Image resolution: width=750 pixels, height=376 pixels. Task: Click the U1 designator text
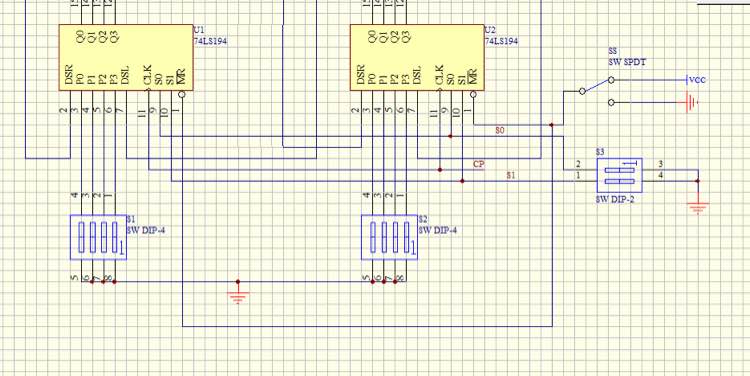coord(198,29)
